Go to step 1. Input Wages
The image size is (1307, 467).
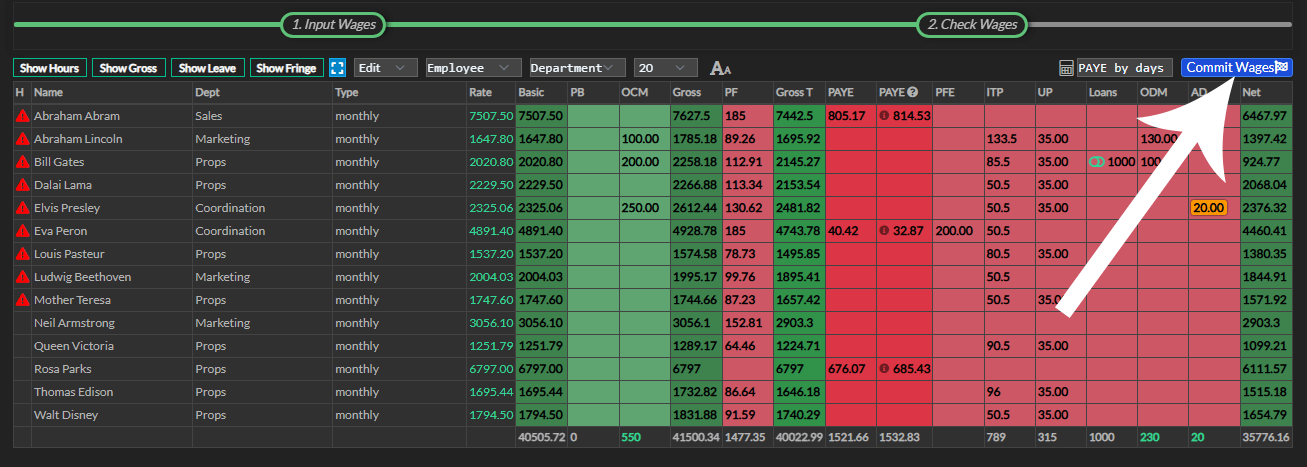click(333, 24)
